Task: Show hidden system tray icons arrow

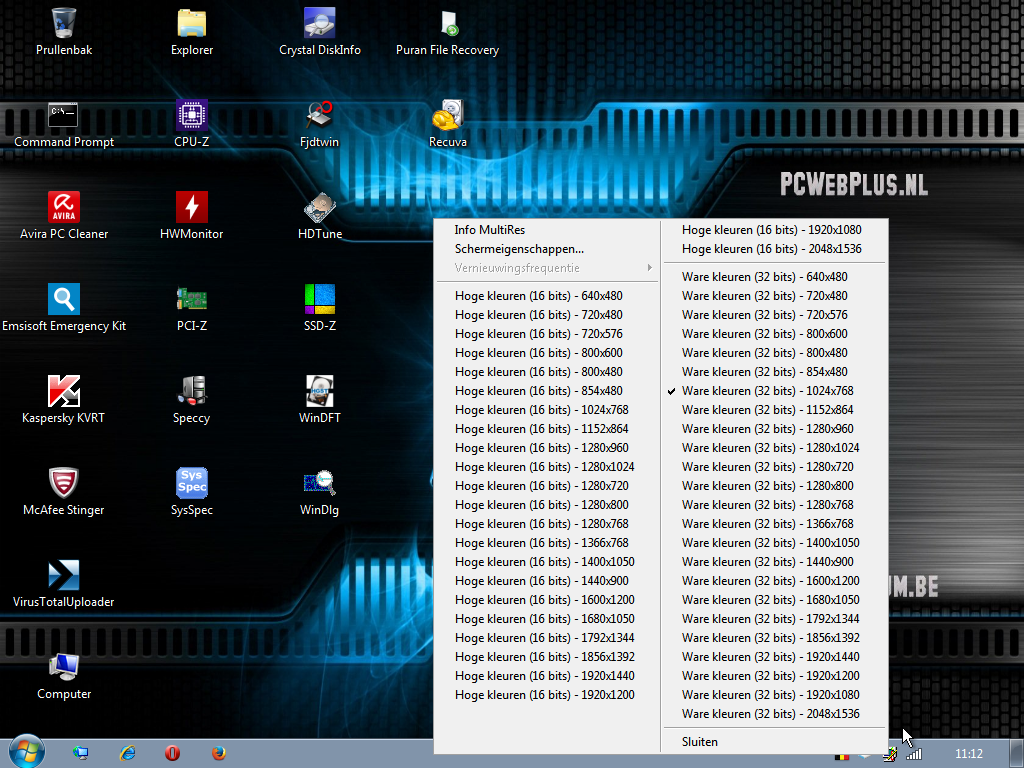Action: (864, 754)
